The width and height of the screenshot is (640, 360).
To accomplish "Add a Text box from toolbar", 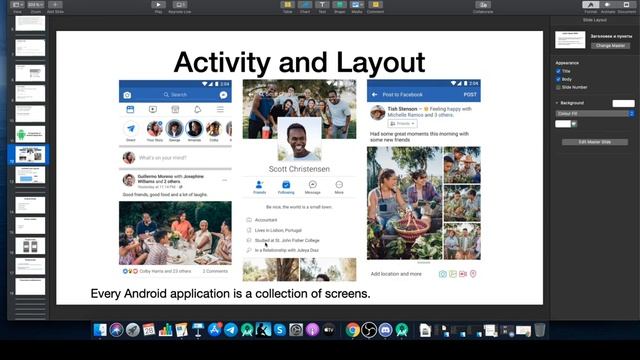I will 322,5.
